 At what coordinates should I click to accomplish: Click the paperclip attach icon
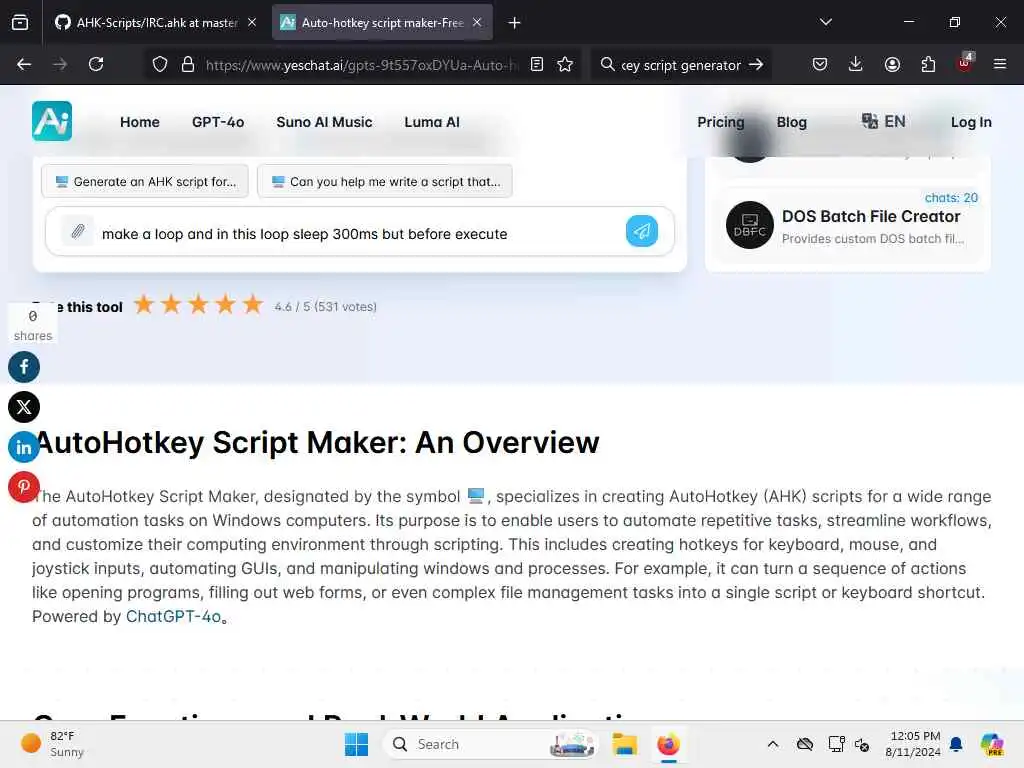click(x=78, y=231)
